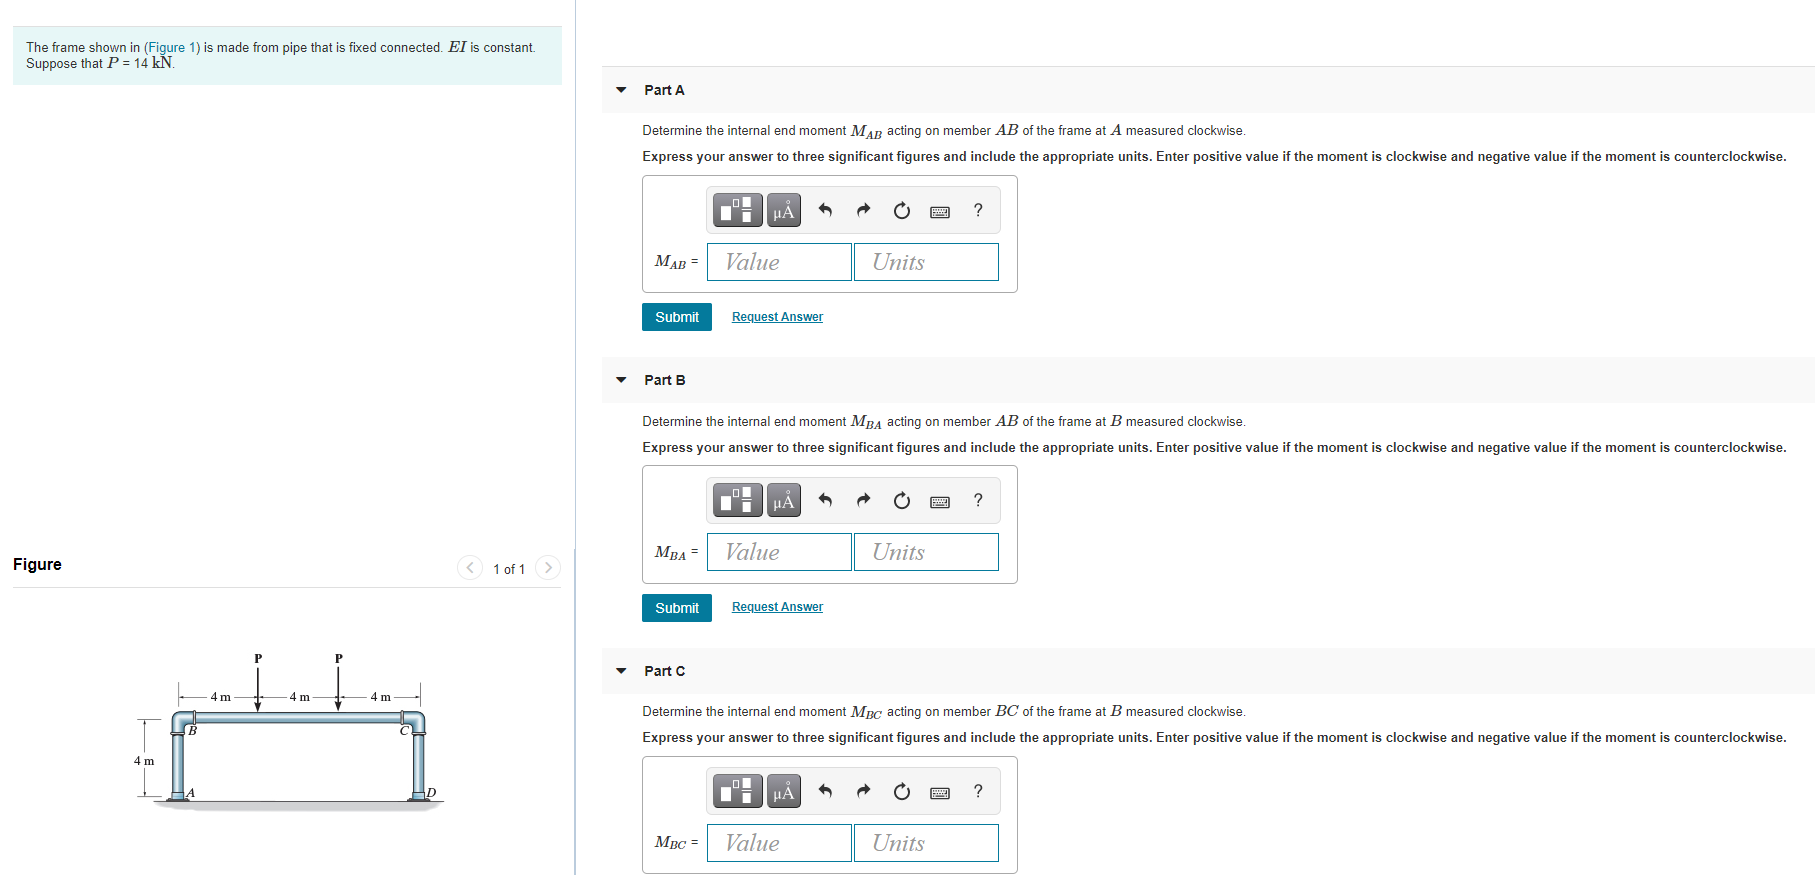Request Answer for Part B
This screenshot has width=1815, height=875.
[777, 607]
